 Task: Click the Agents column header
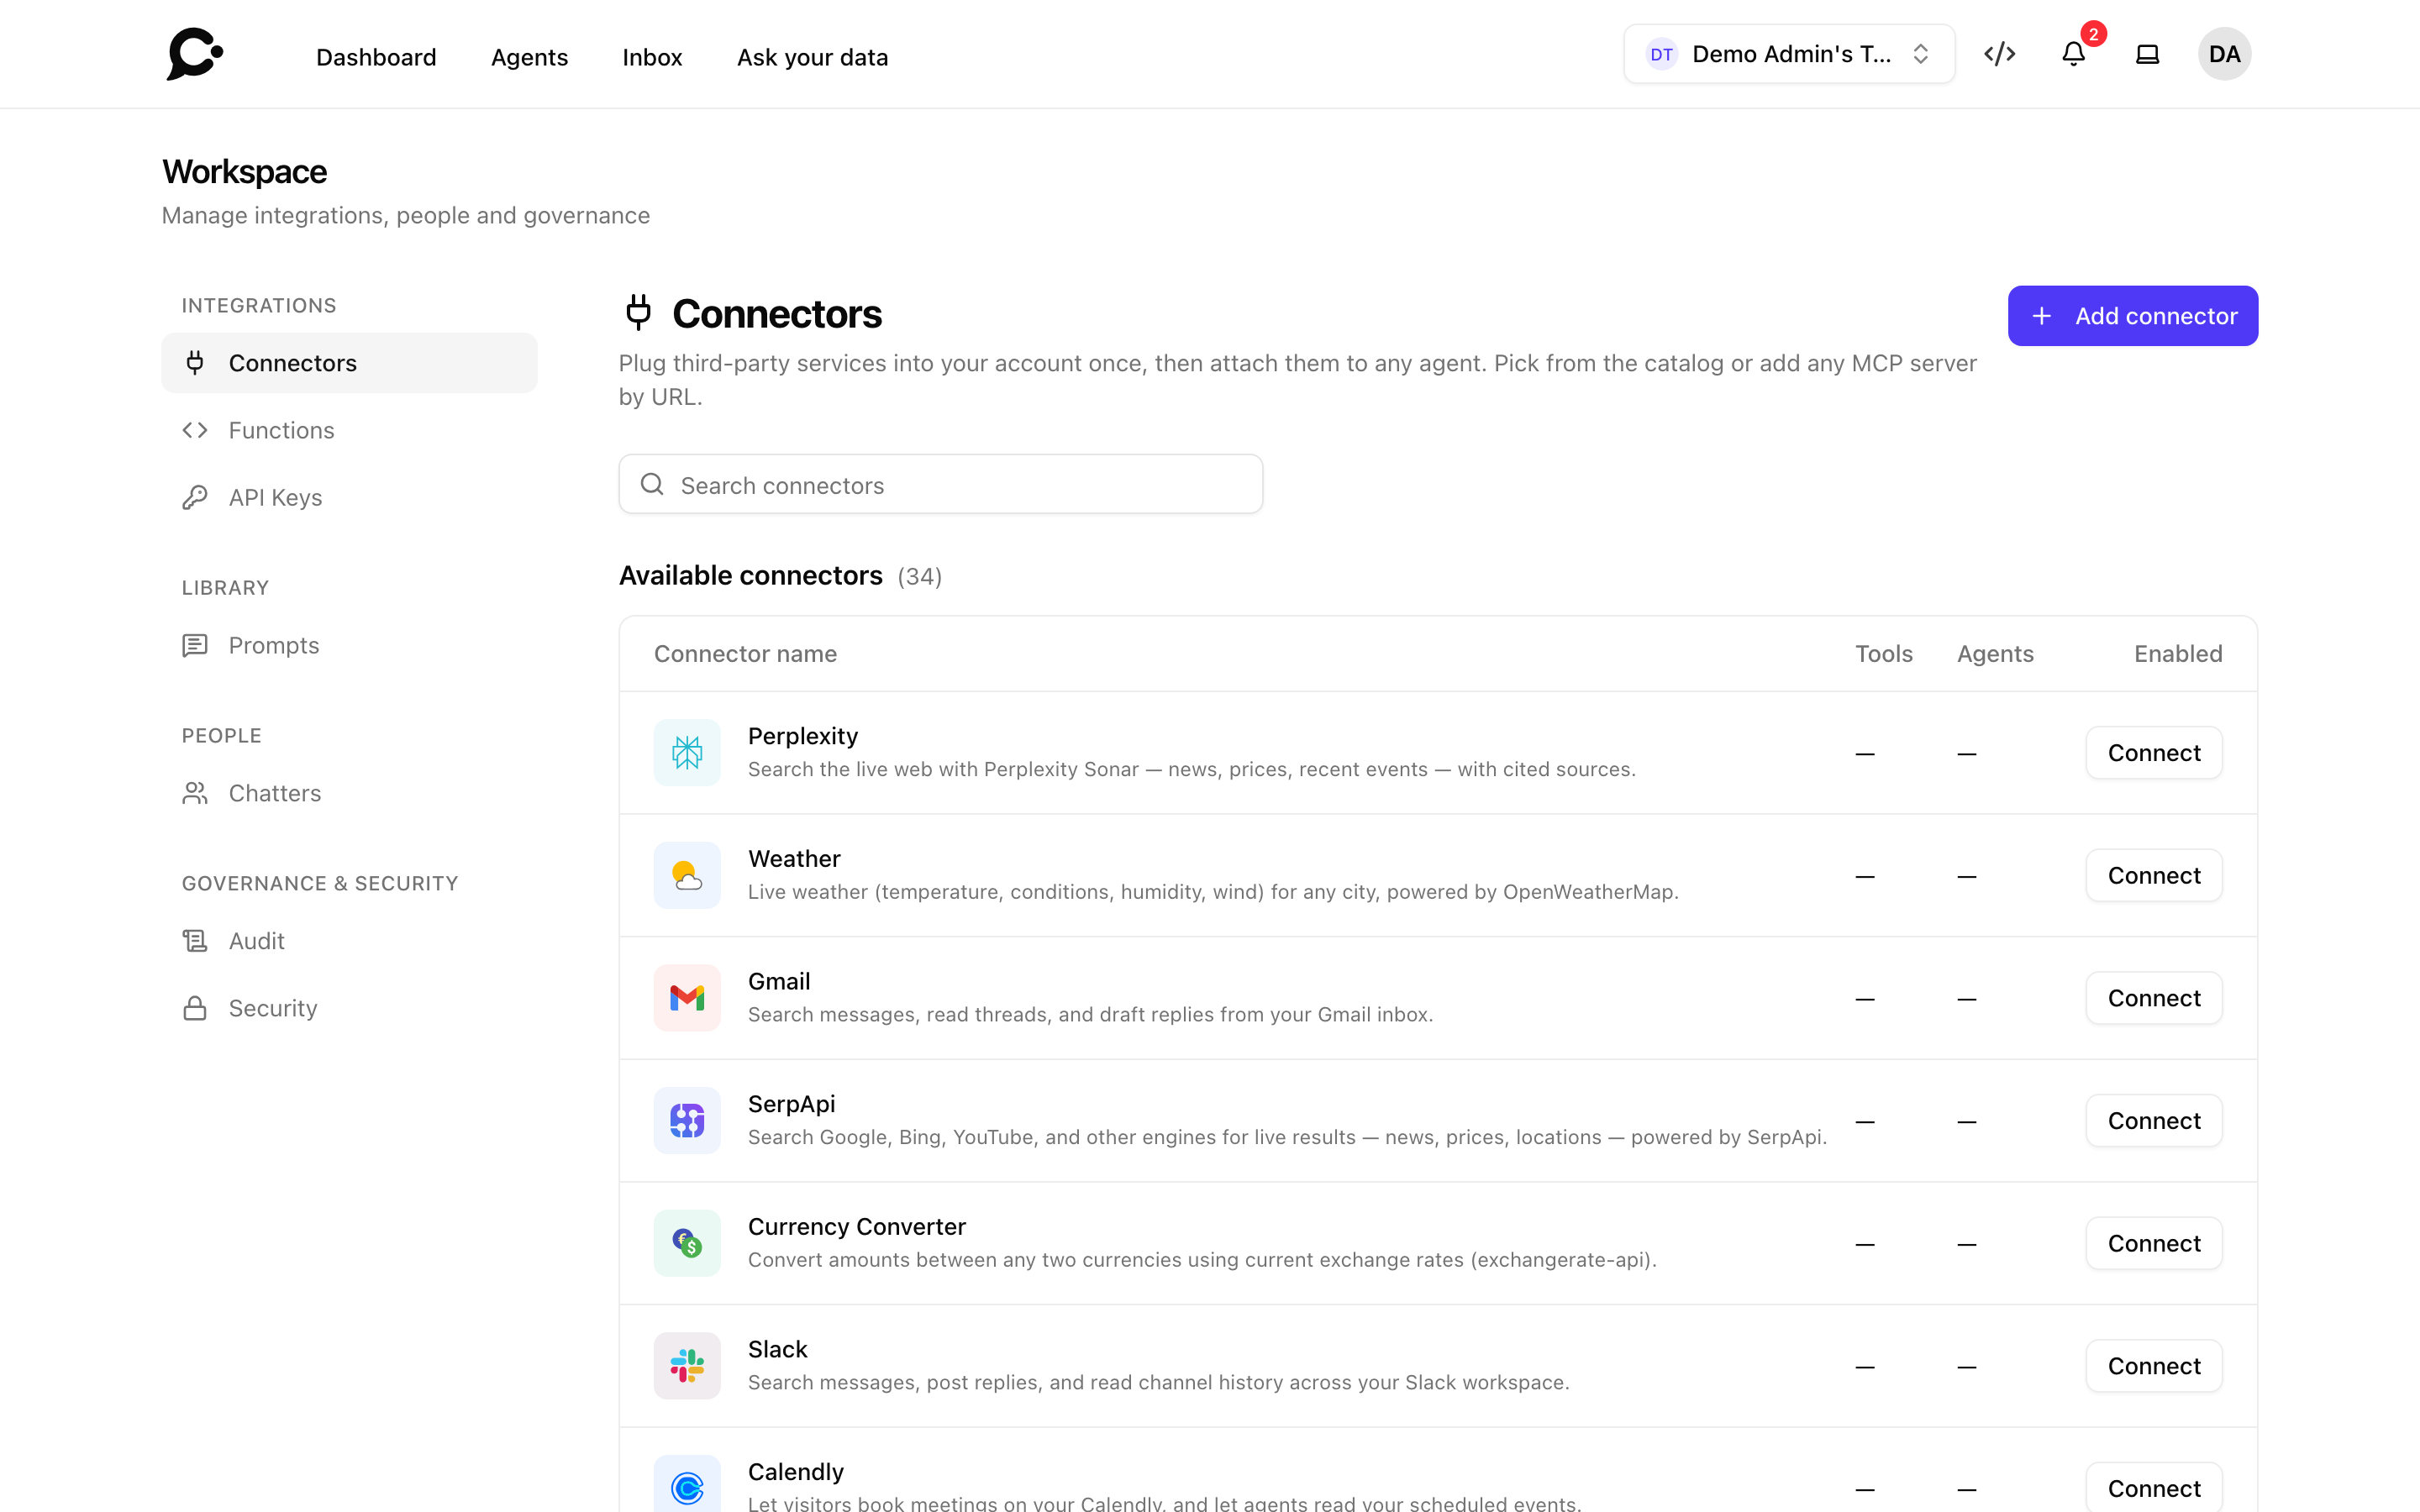[x=1995, y=653]
